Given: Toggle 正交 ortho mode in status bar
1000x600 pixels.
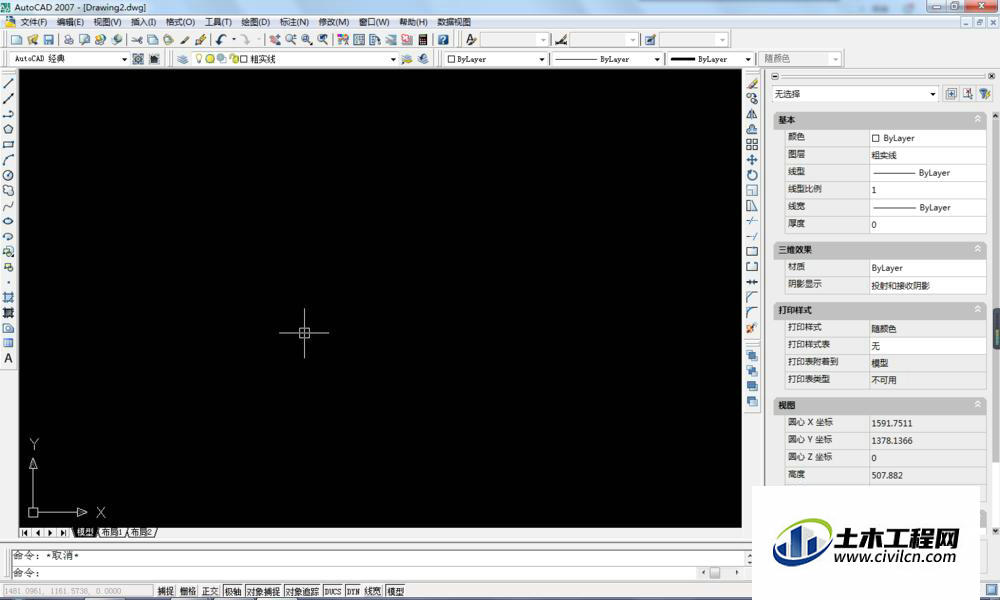Looking at the screenshot, I should click(x=210, y=591).
